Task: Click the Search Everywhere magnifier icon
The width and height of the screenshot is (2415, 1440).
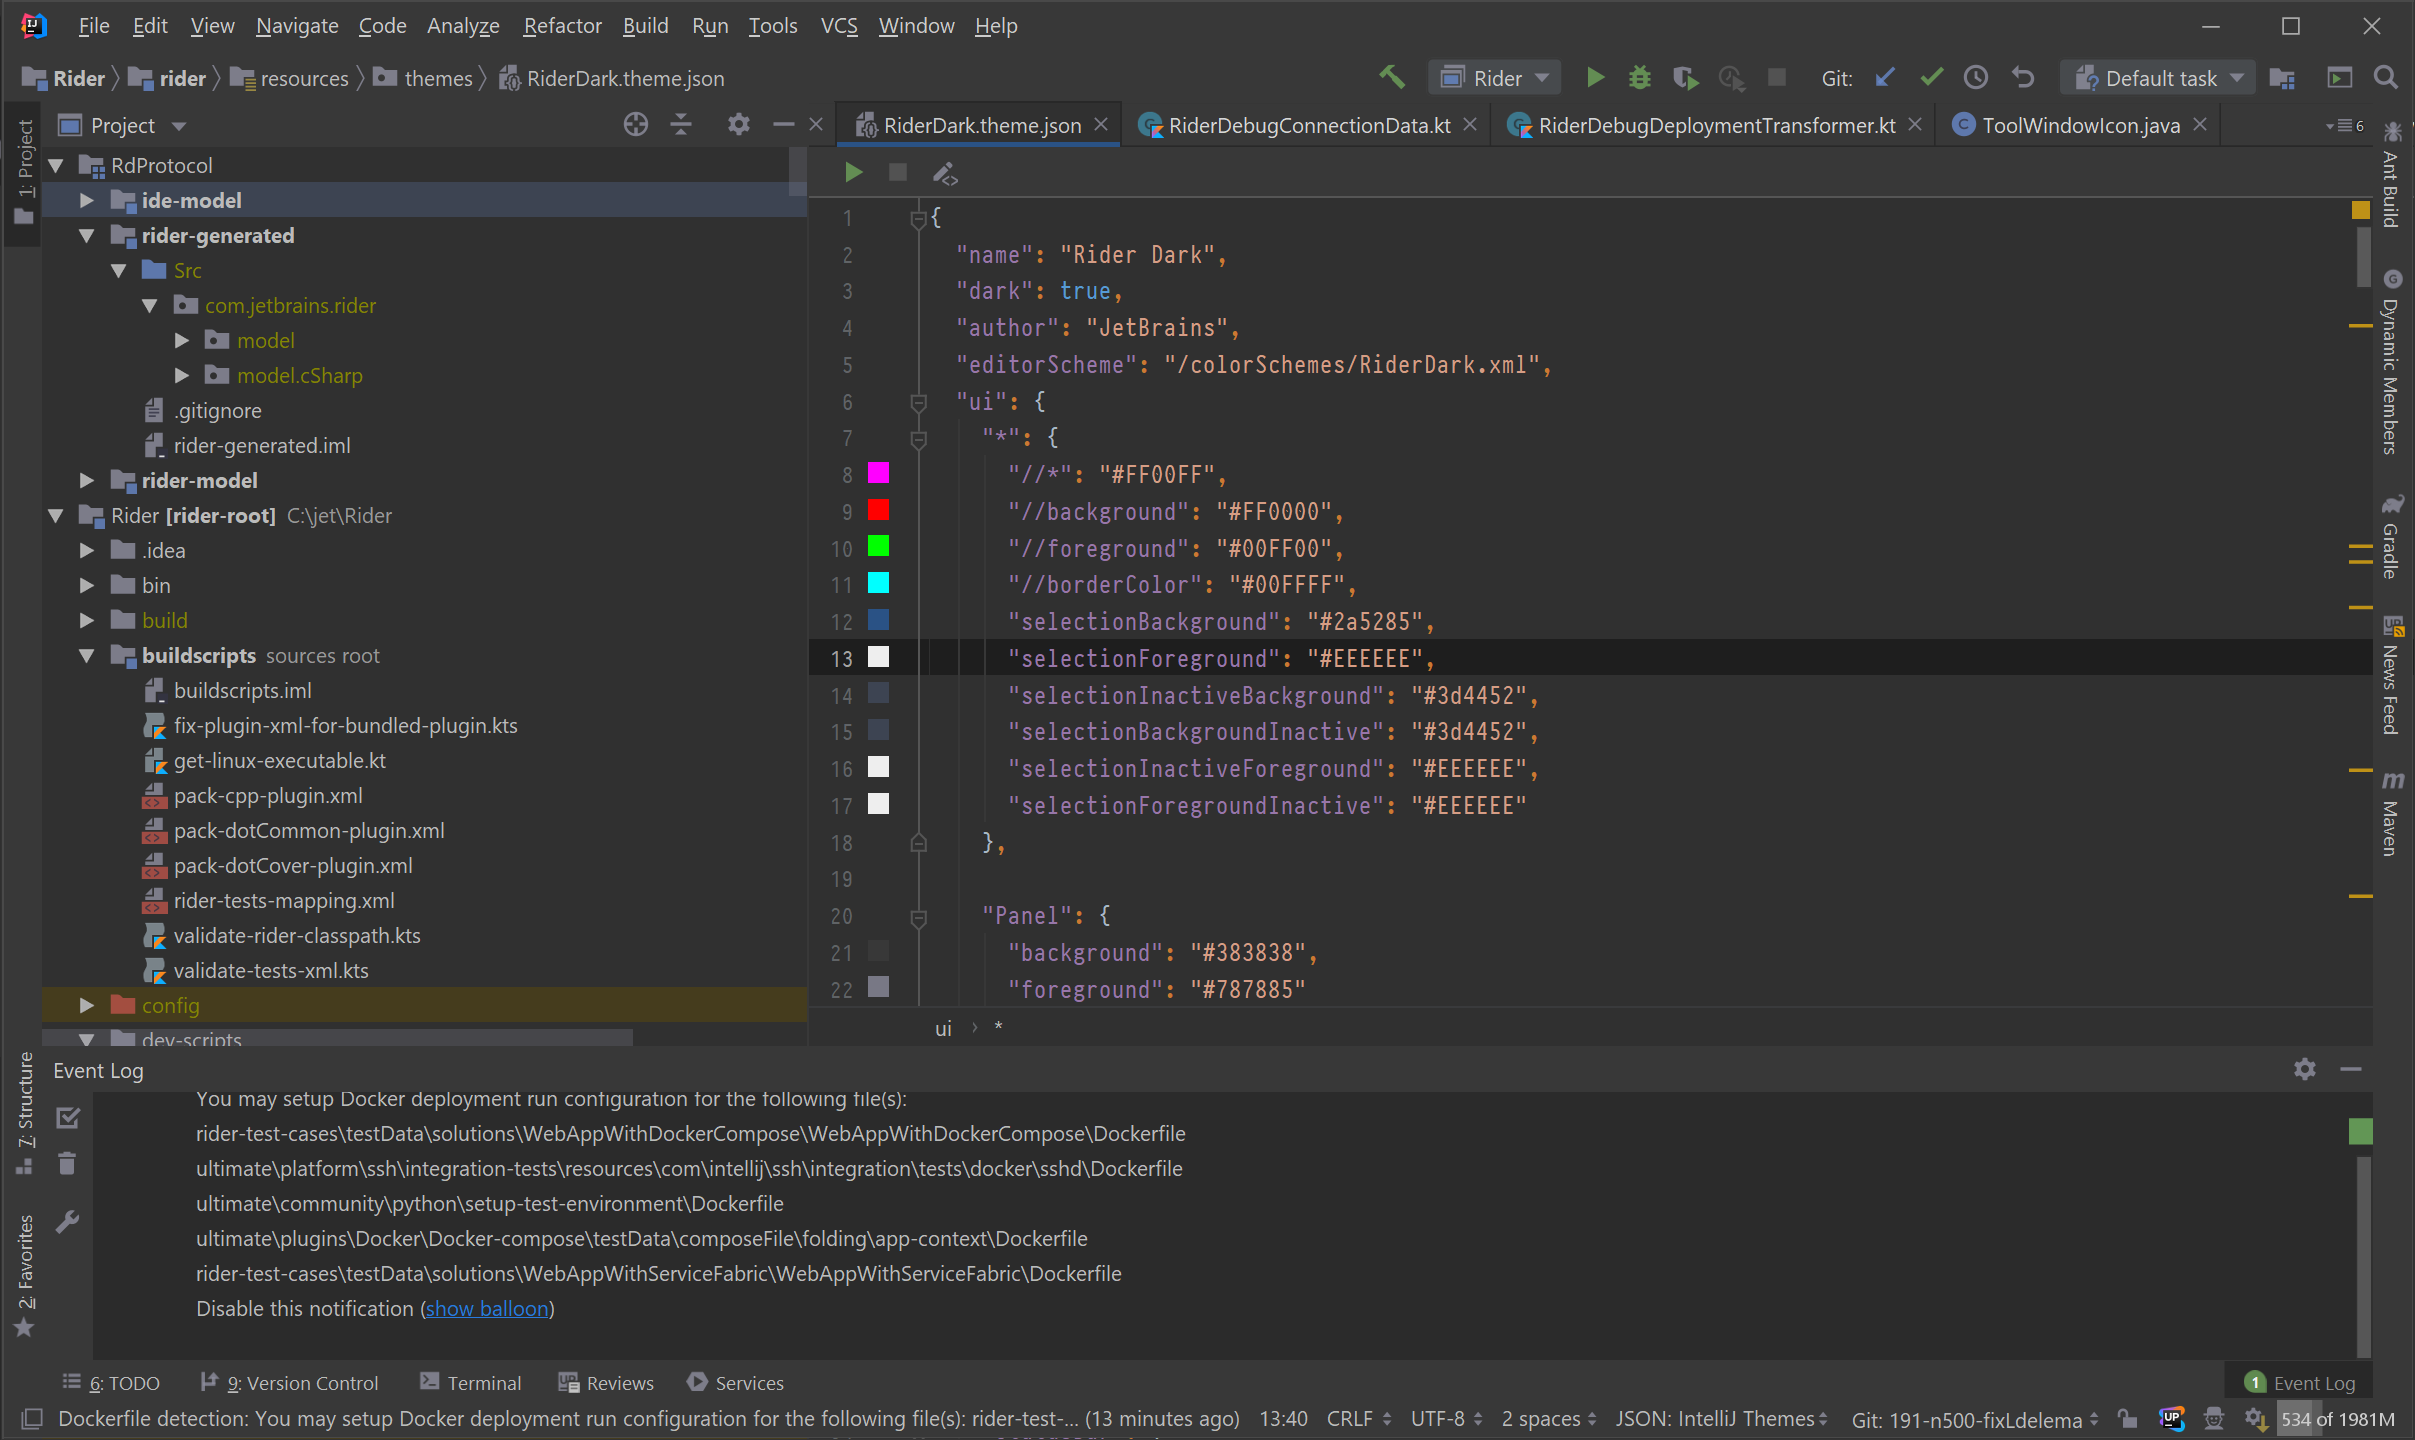Action: [2385, 77]
